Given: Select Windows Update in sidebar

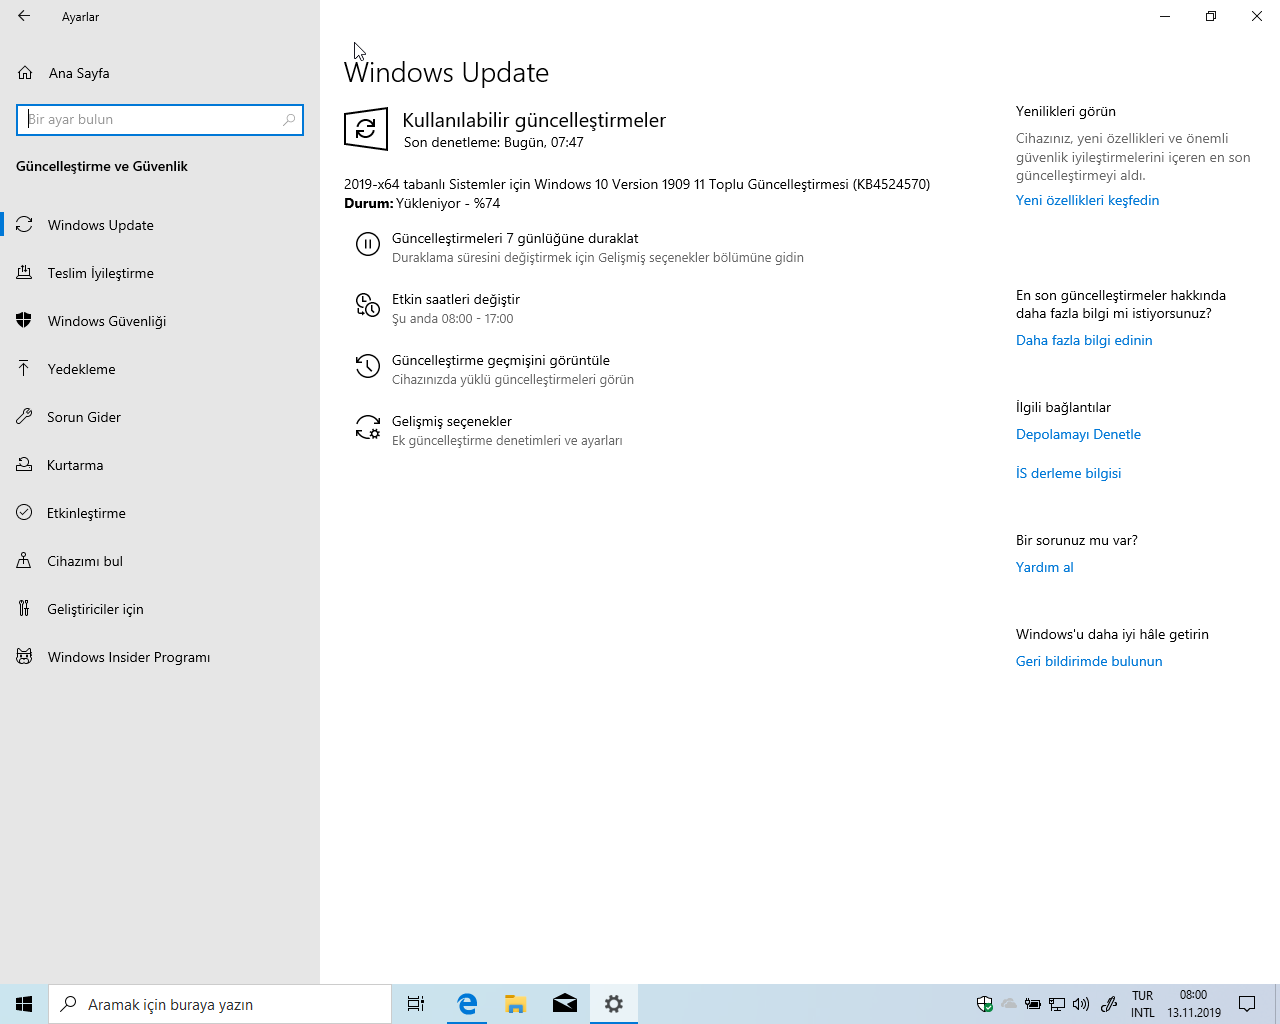Looking at the screenshot, I should (x=160, y=225).
